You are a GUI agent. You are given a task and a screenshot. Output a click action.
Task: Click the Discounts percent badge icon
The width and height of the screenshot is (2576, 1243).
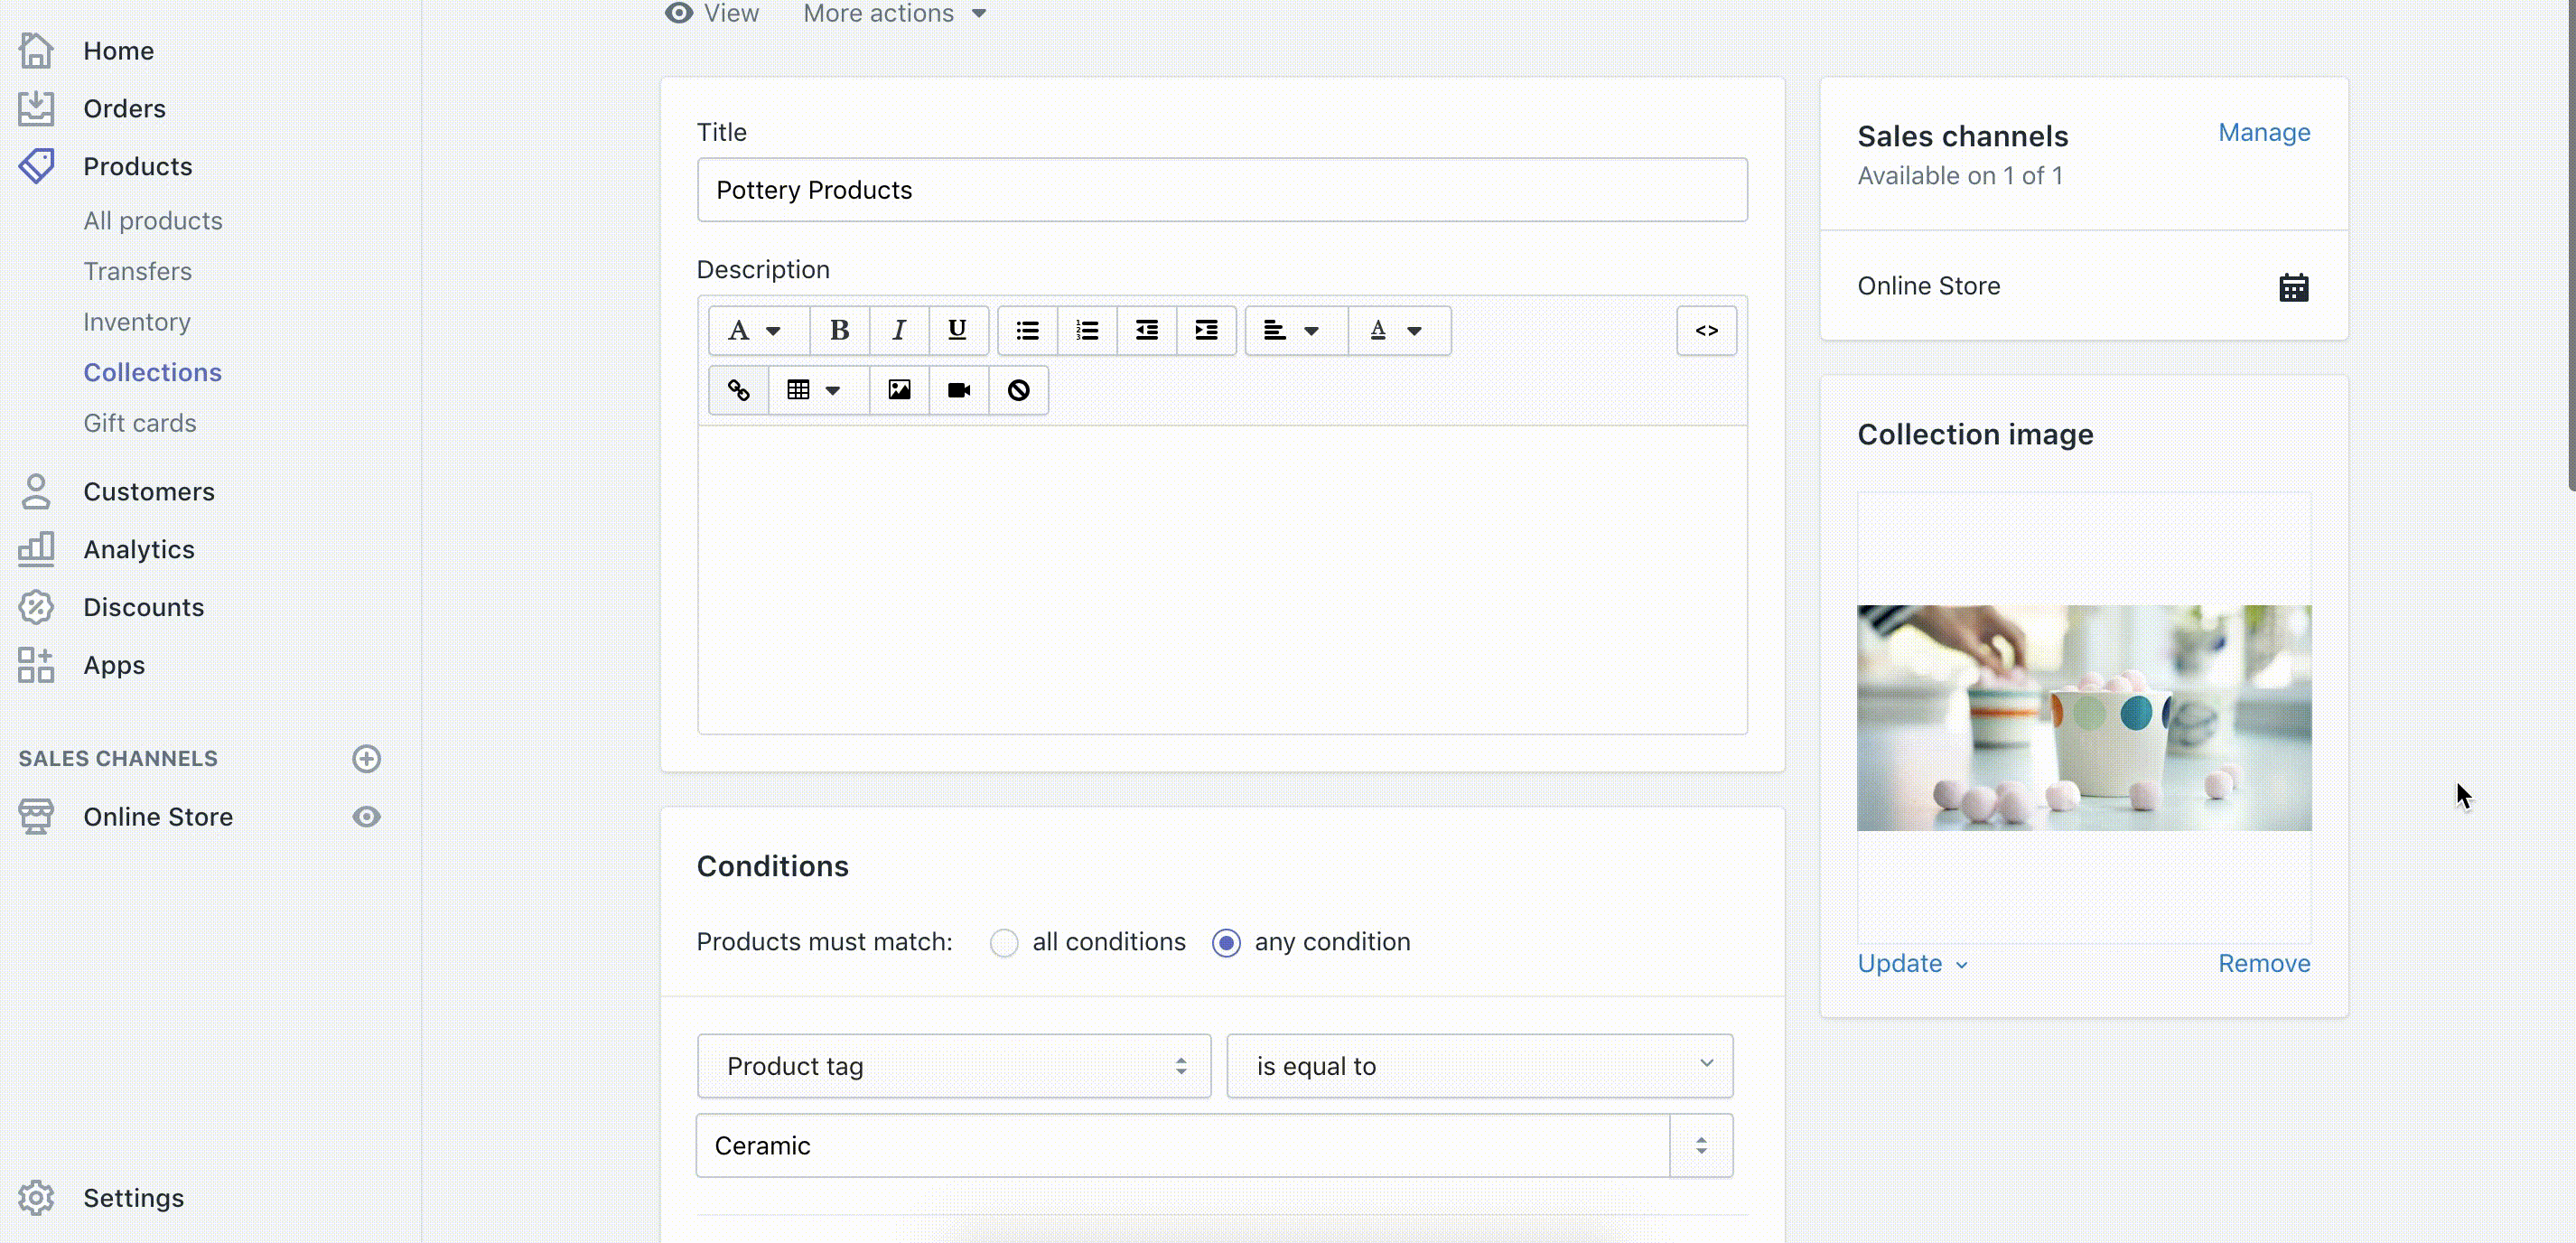(36, 606)
